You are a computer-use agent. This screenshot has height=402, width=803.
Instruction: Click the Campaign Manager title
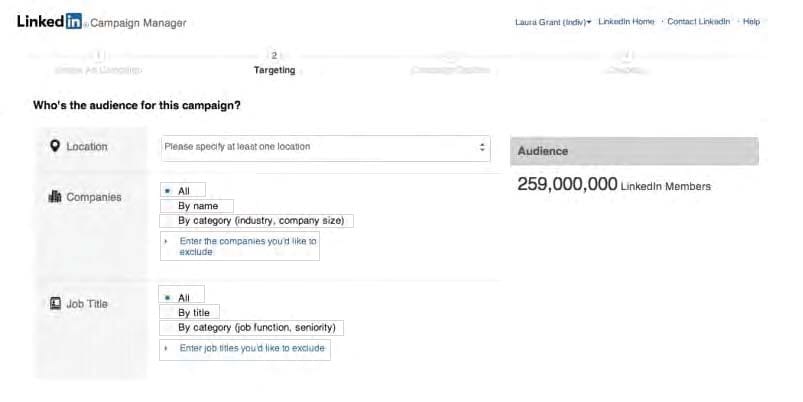tap(138, 23)
